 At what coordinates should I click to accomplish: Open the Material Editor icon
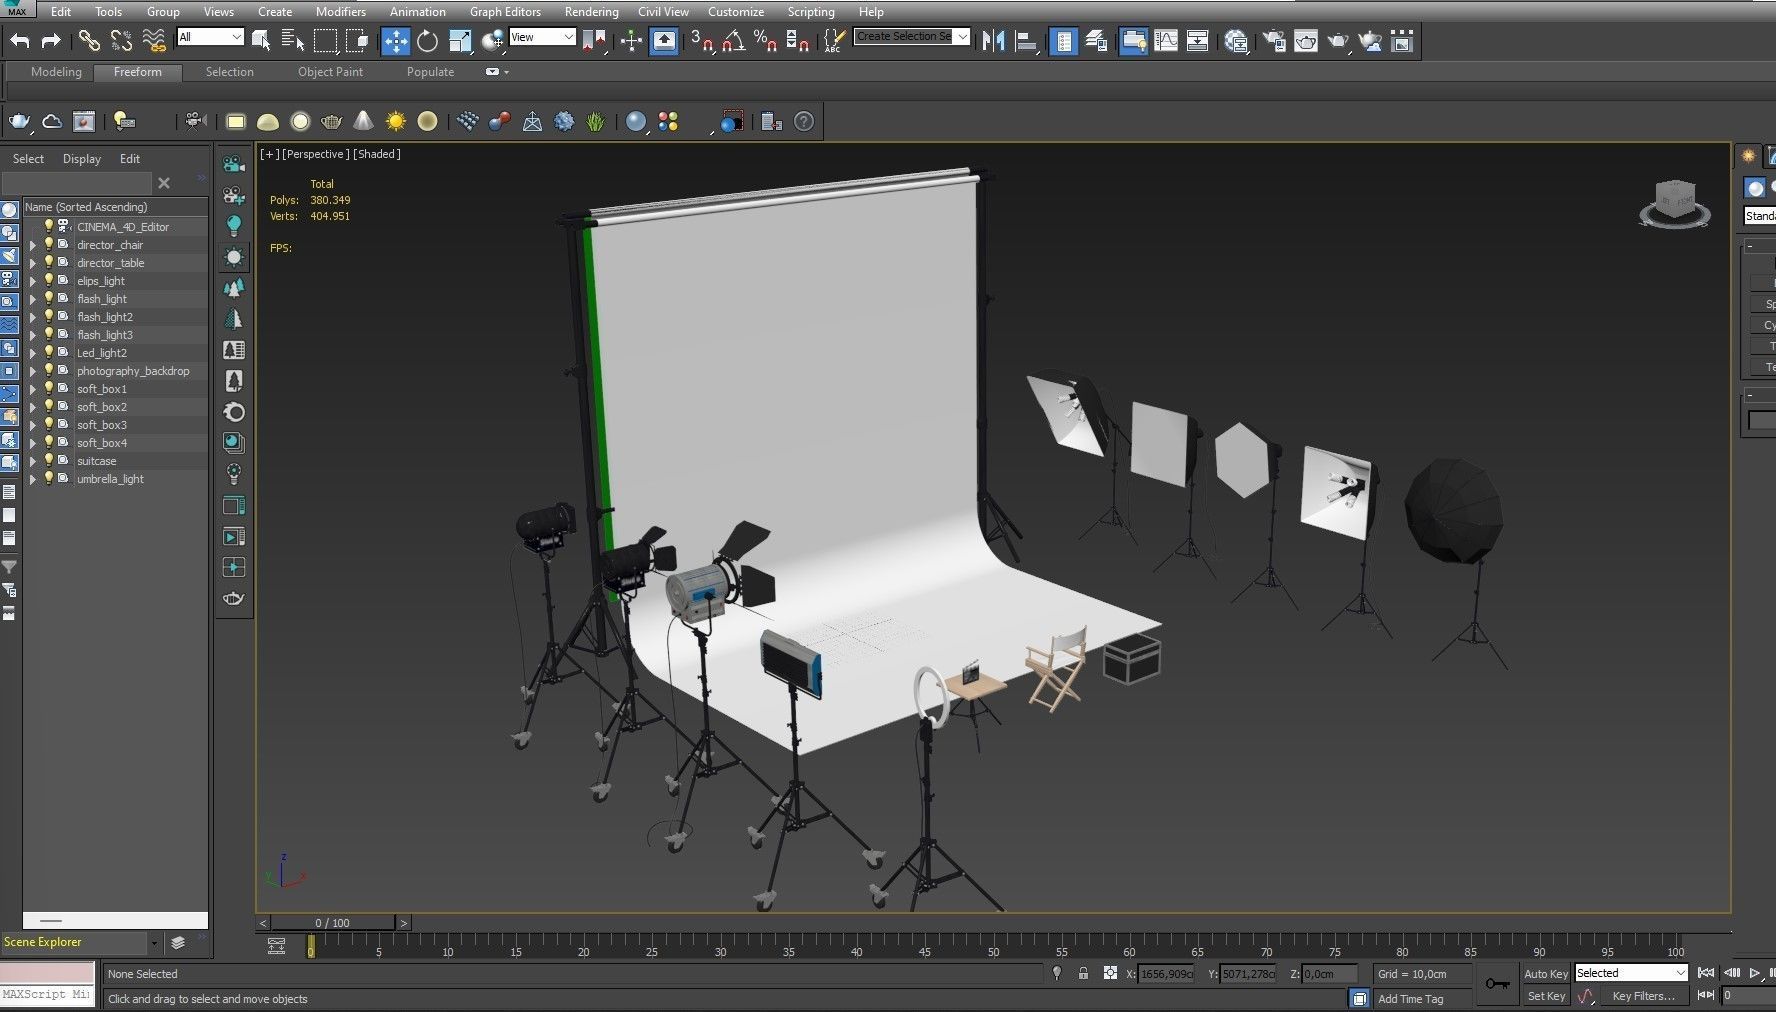1237,41
